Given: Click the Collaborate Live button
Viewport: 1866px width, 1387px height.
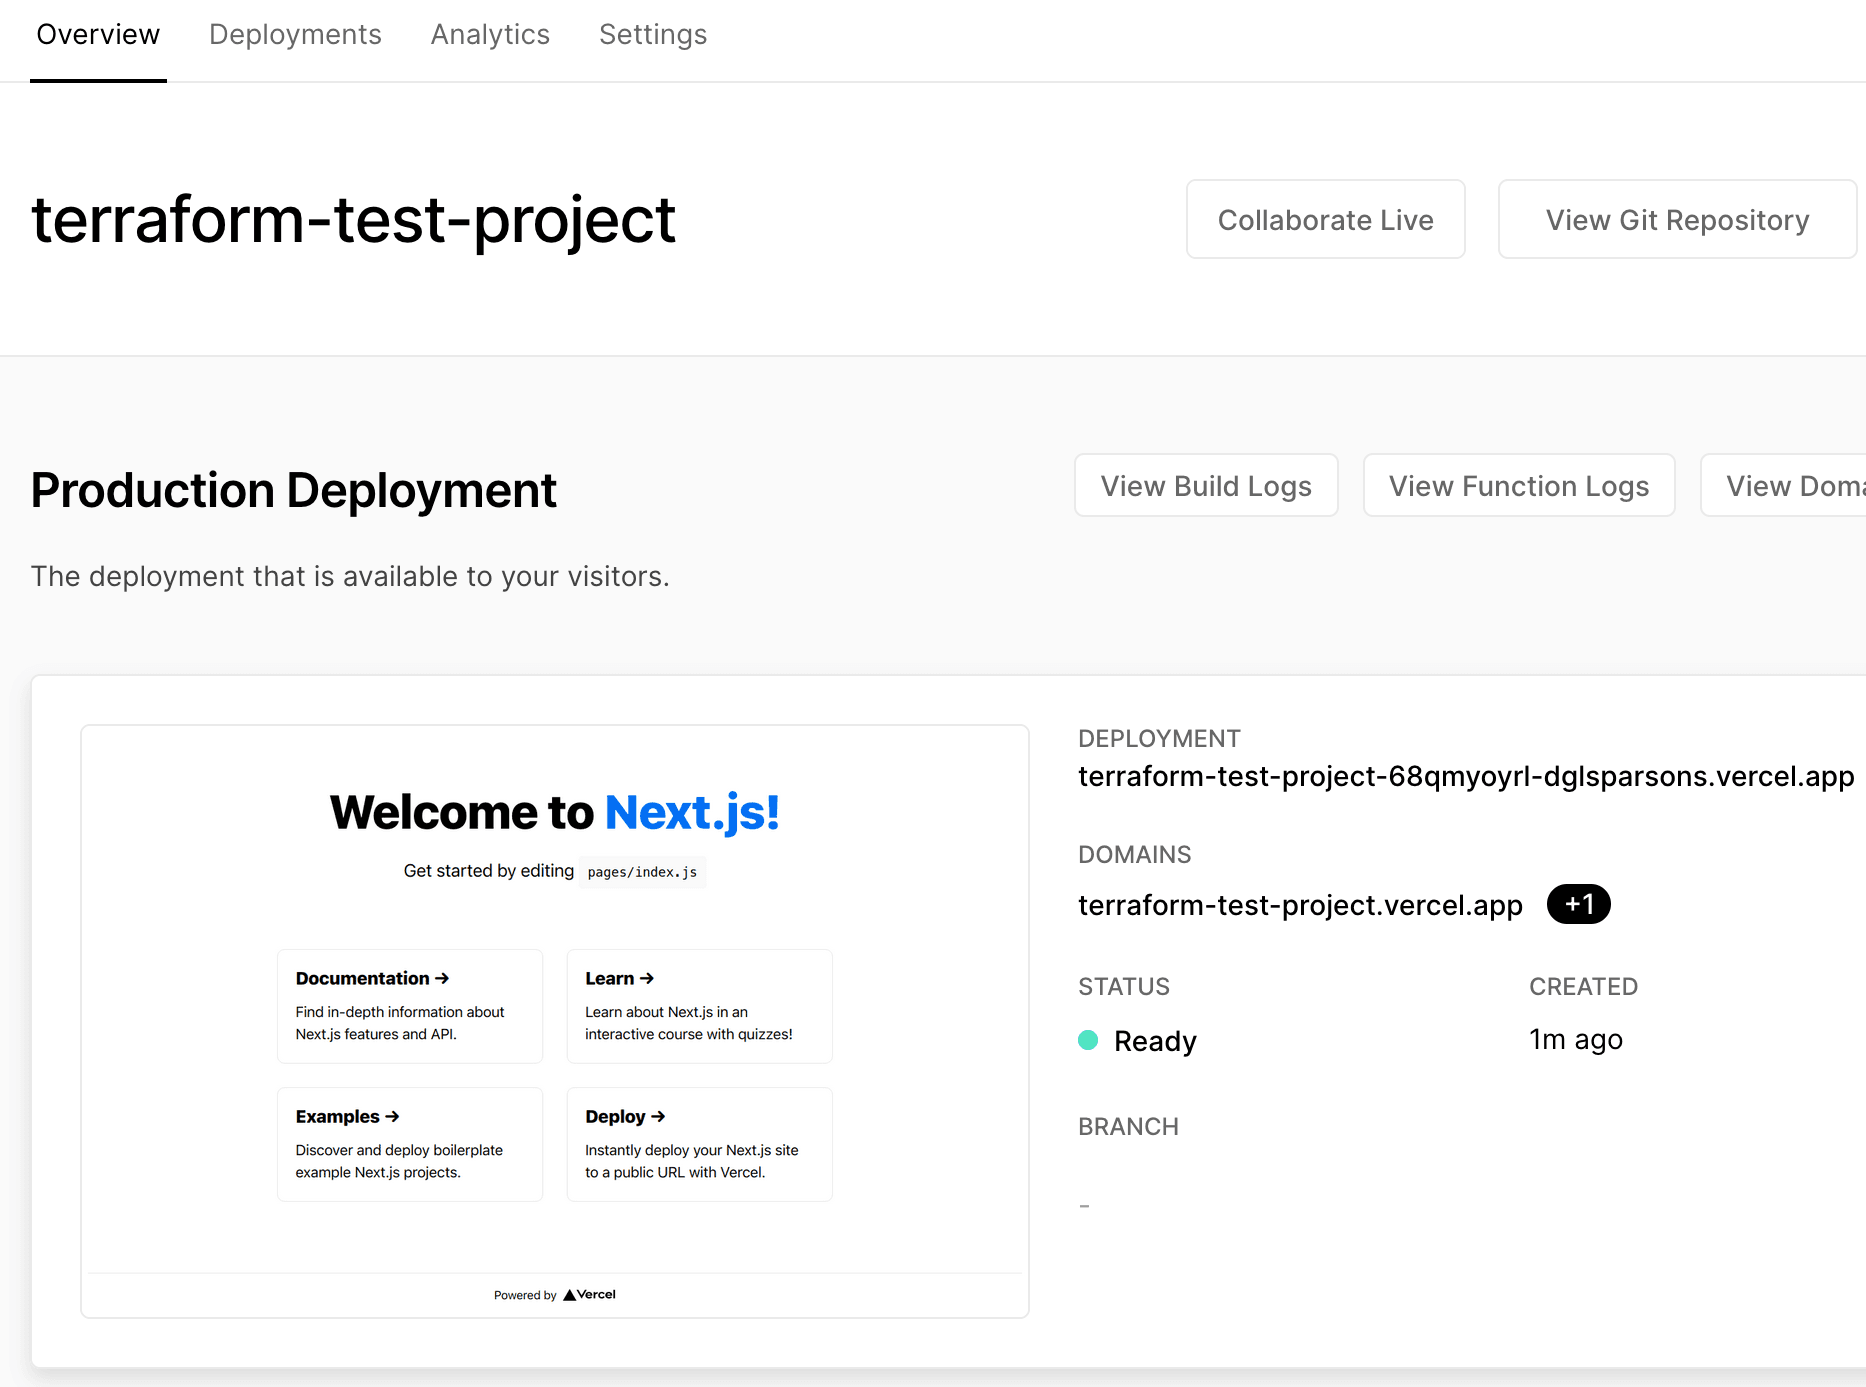Looking at the screenshot, I should [x=1325, y=219].
